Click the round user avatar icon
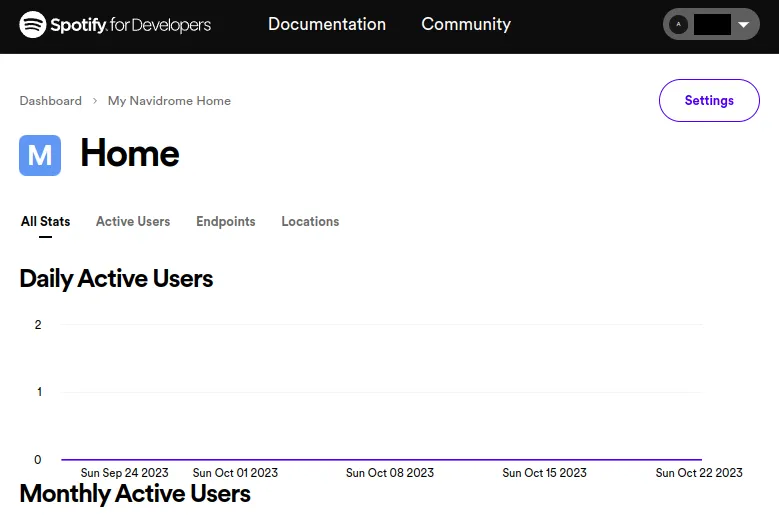Screen dimensions: 779x515 pyautogui.click(x=679, y=24)
